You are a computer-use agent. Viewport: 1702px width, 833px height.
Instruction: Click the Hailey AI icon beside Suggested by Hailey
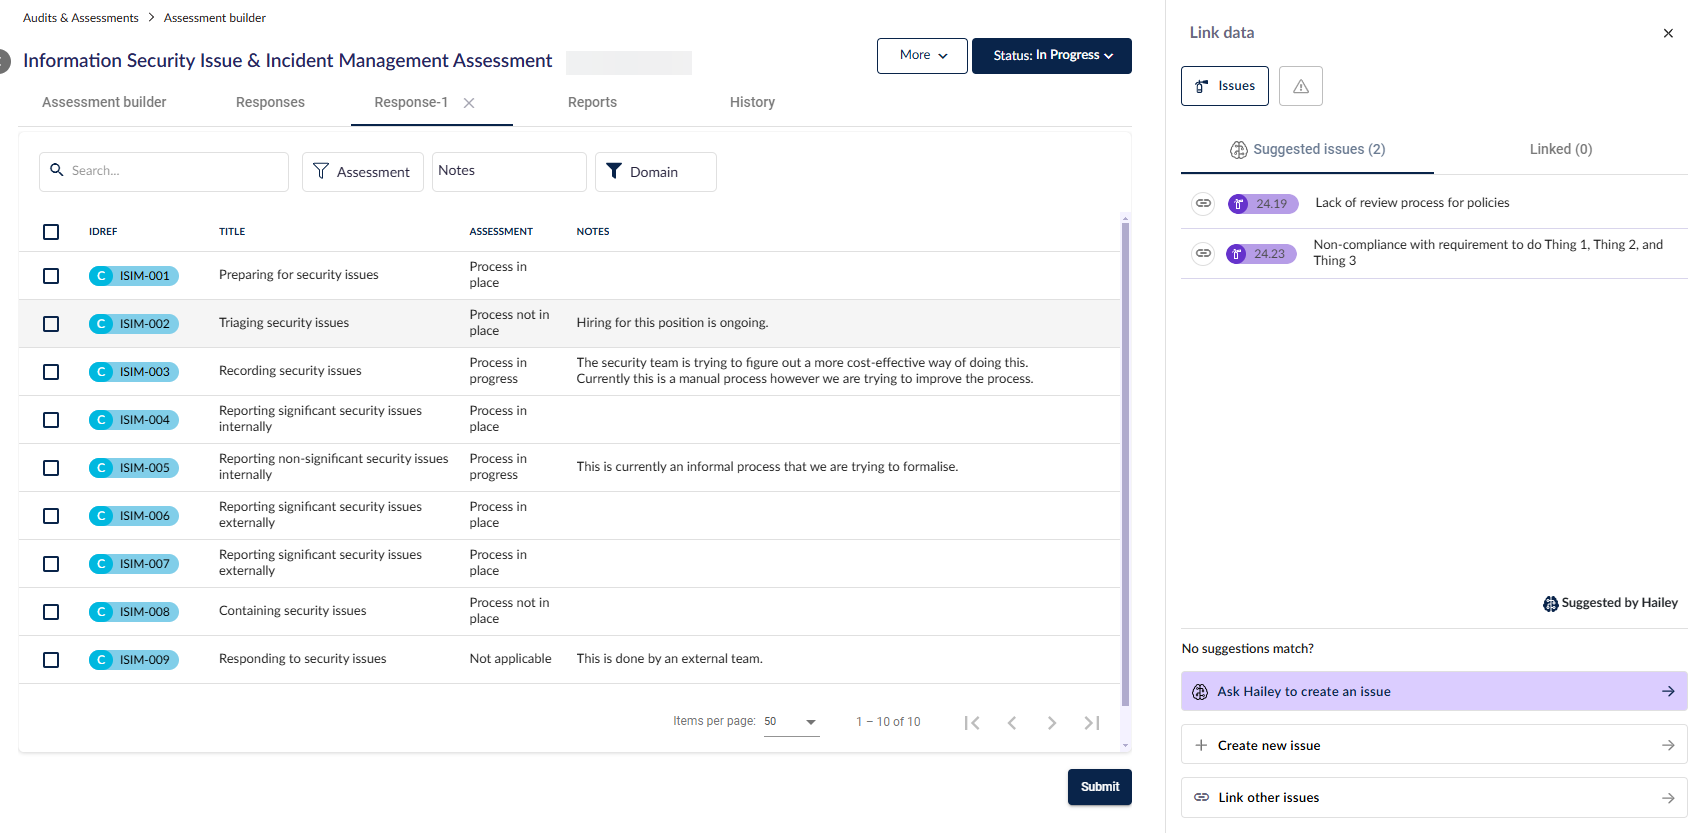pyautogui.click(x=1550, y=604)
